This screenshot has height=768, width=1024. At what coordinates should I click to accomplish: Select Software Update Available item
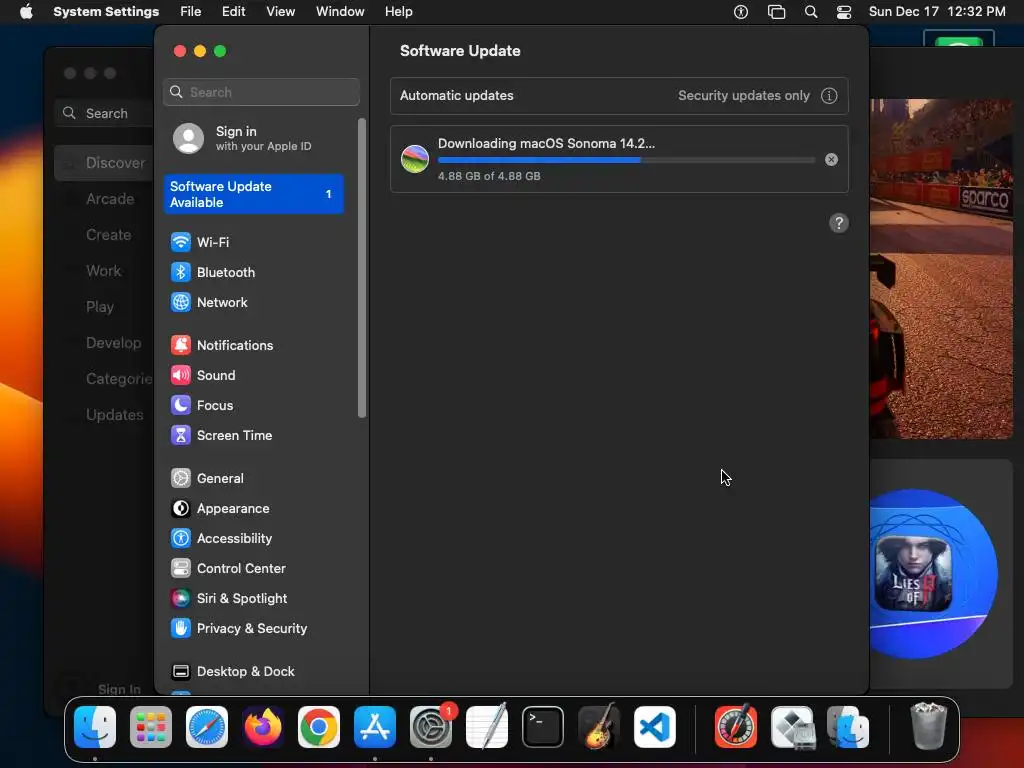click(254, 194)
